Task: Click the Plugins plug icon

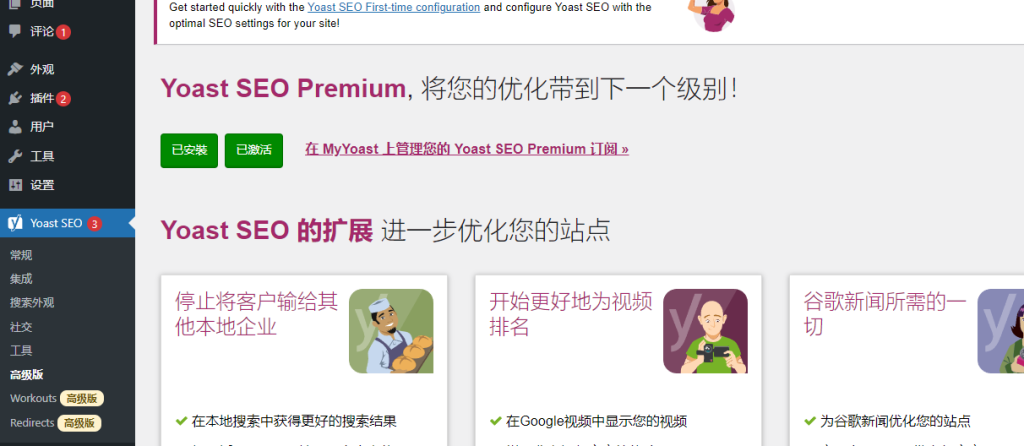Action: (15, 98)
